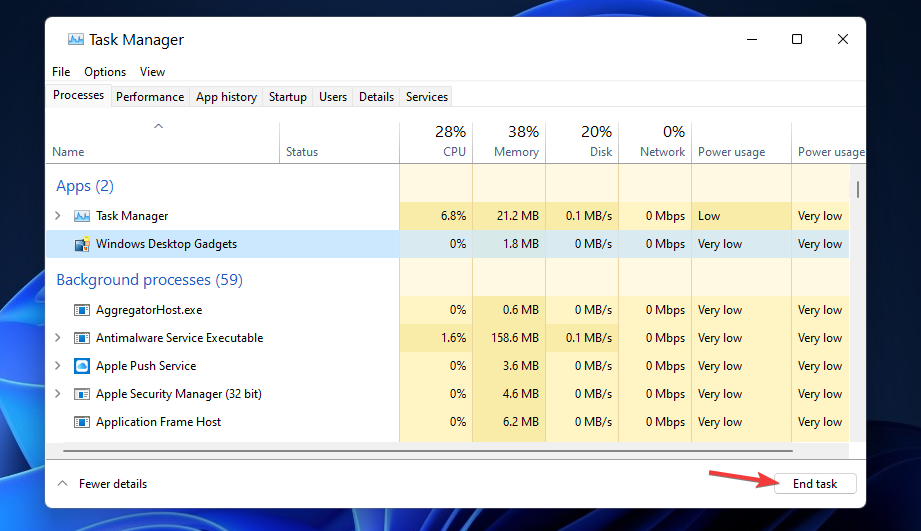
Task: Sort processes by CPU column
Action: (436, 143)
